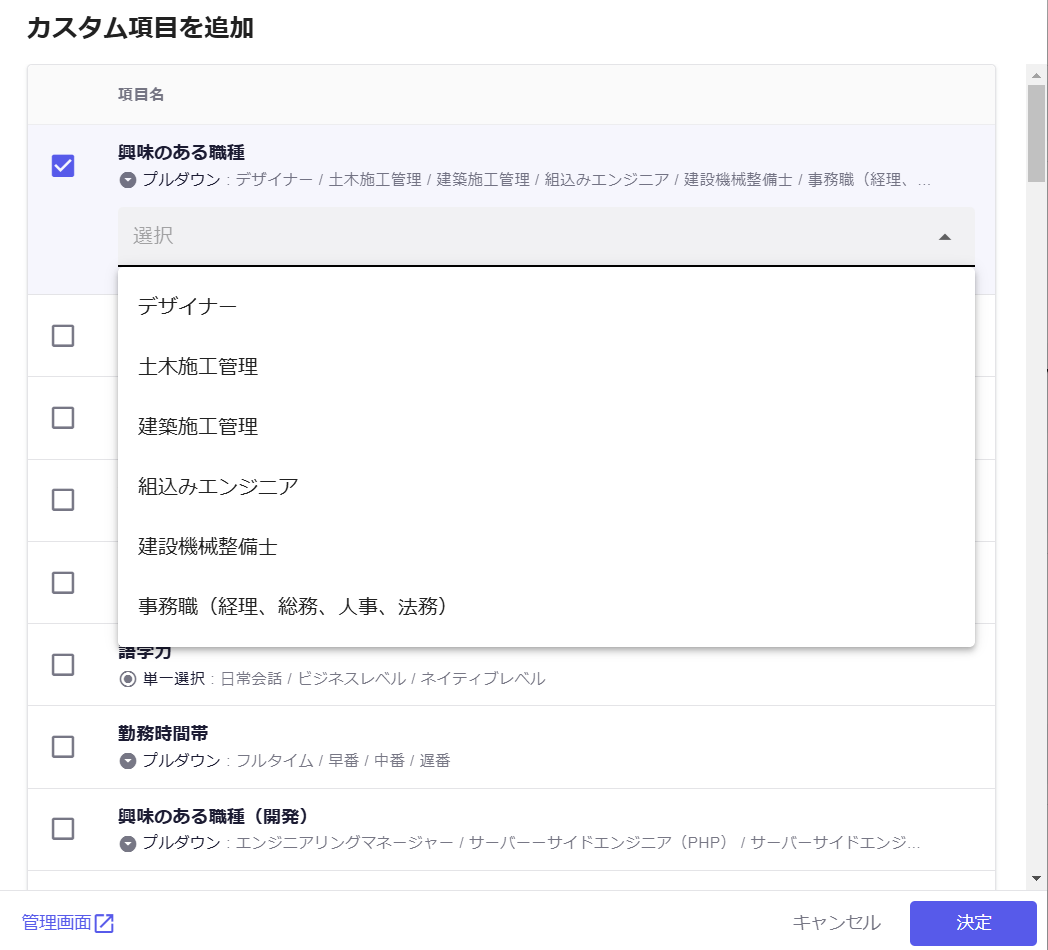The width and height of the screenshot is (1048, 950).
Task: Select デザイナー from the list
Action: 187,307
